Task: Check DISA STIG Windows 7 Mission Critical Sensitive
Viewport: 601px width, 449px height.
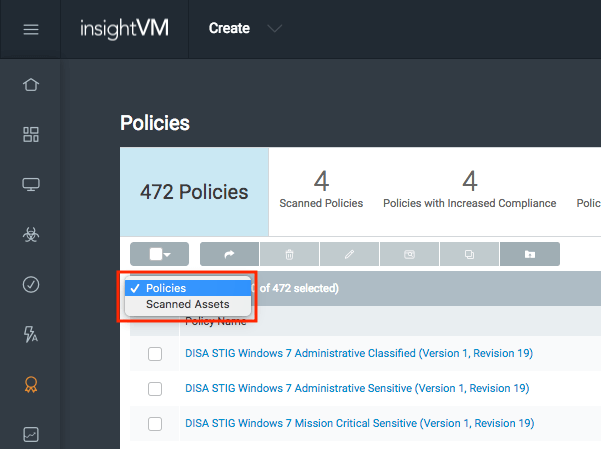Action: click(x=155, y=423)
